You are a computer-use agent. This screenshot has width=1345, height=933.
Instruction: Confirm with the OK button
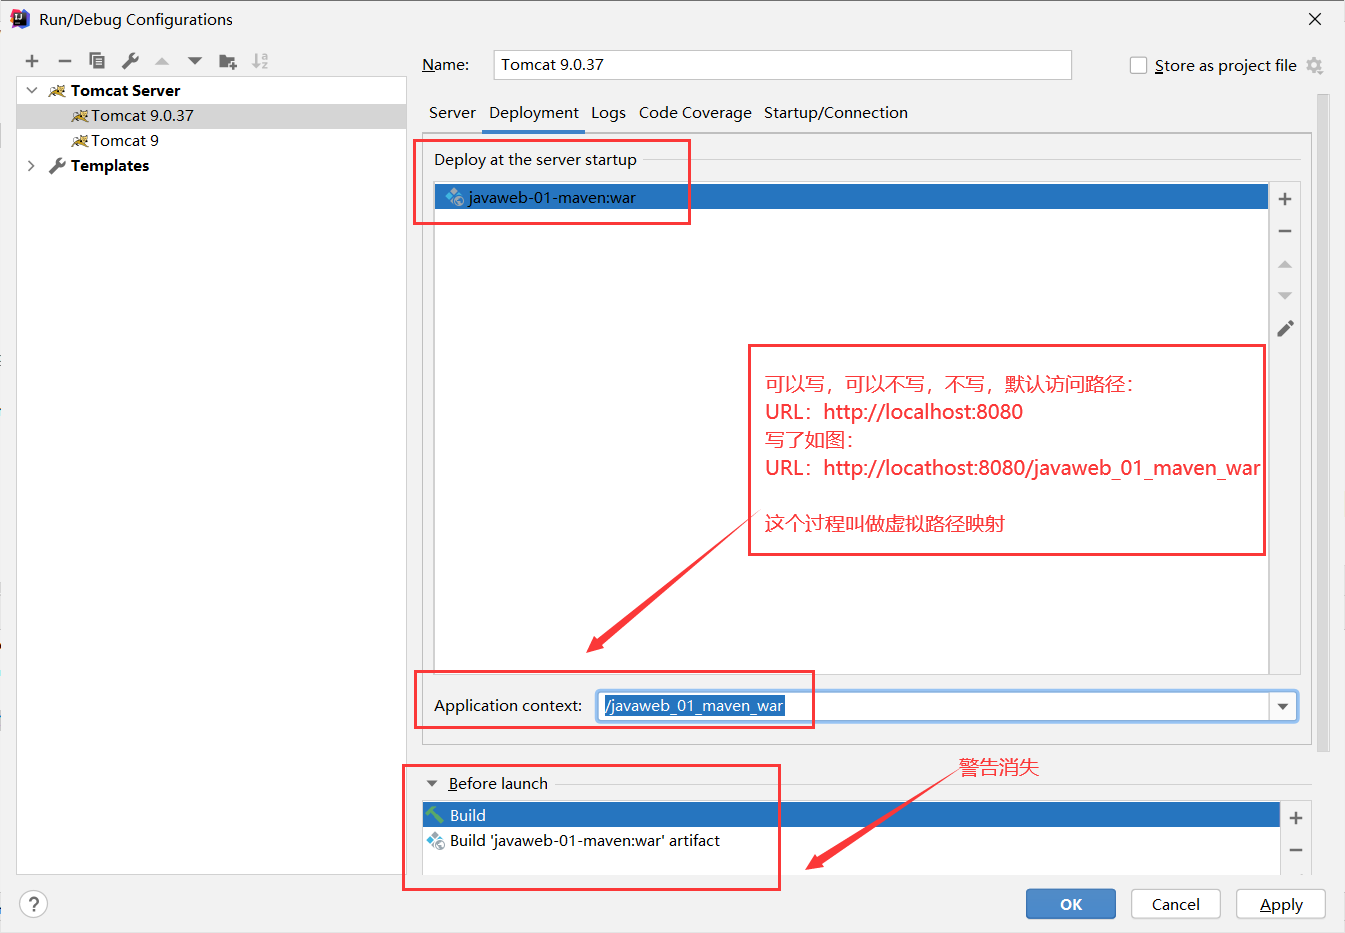(x=1071, y=904)
